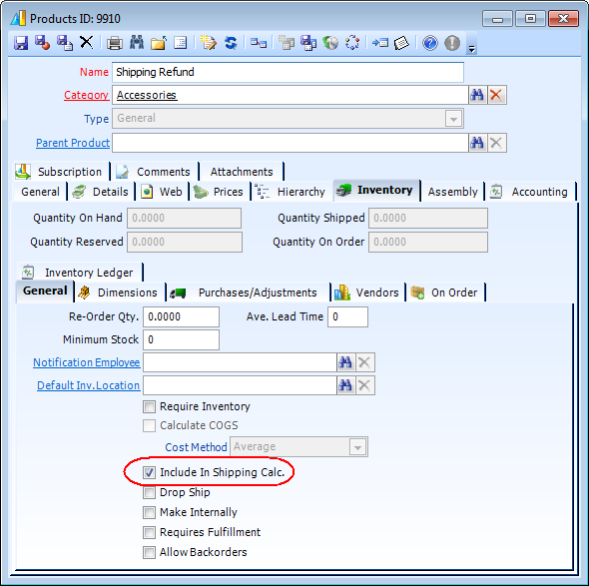
Task: Check the Require Inventory checkbox
Action: coord(149,406)
